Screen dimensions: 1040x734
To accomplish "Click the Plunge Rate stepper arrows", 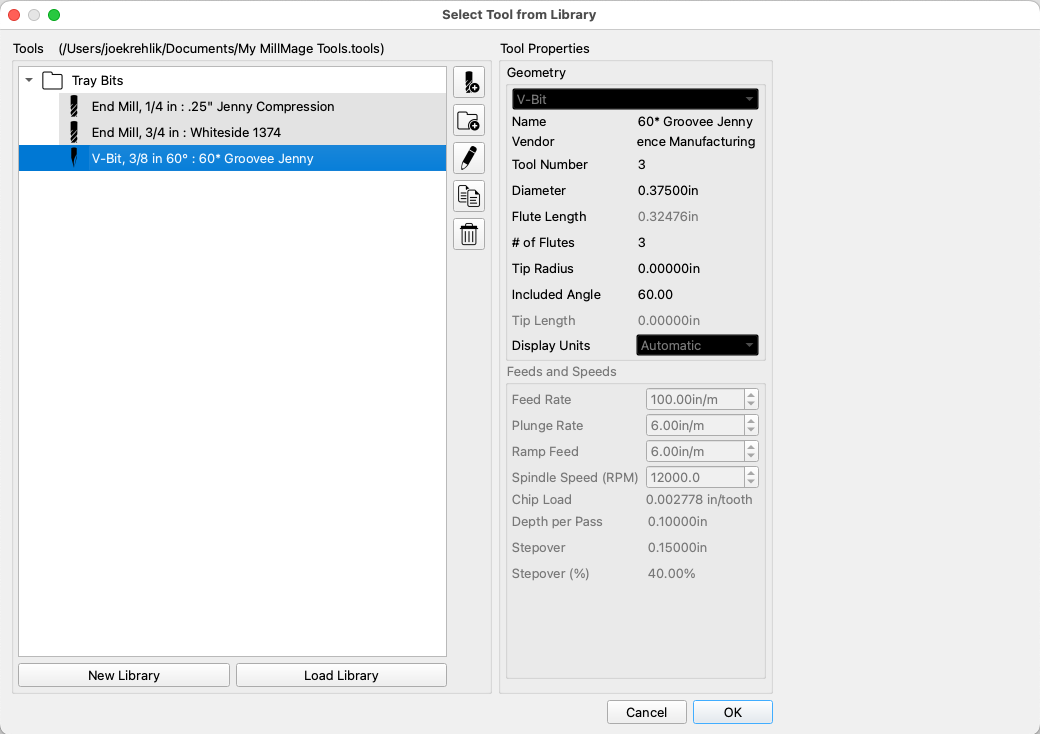I will [751, 425].
